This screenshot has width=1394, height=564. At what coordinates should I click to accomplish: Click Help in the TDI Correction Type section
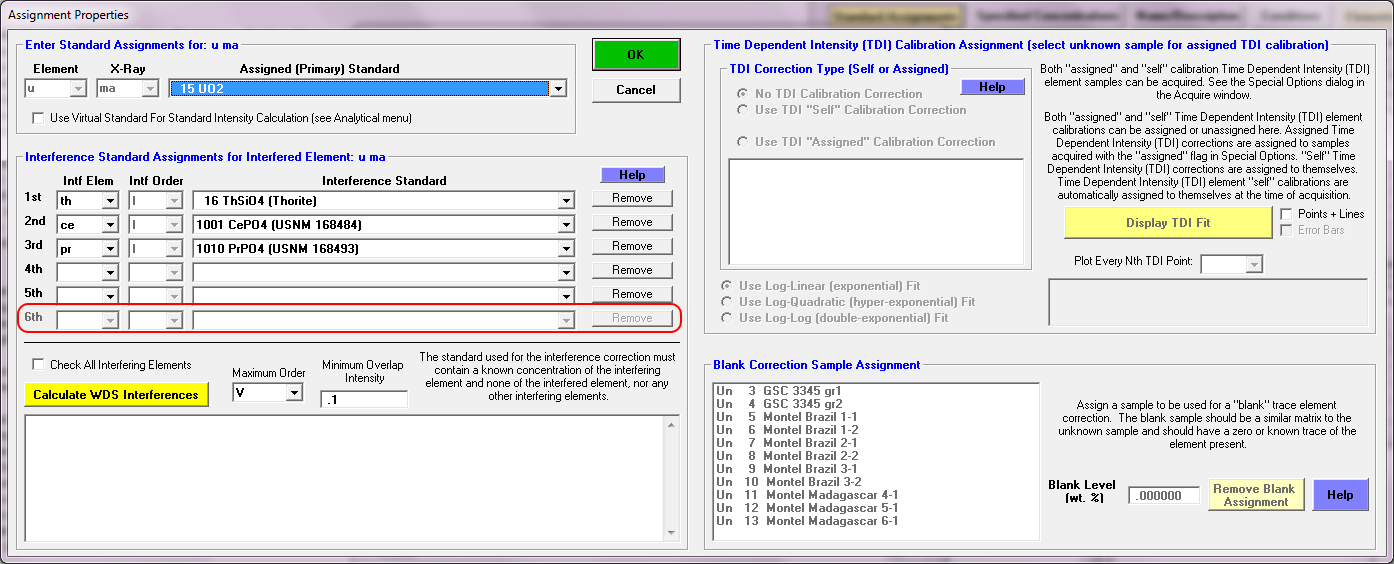pyautogui.click(x=992, y=87)
